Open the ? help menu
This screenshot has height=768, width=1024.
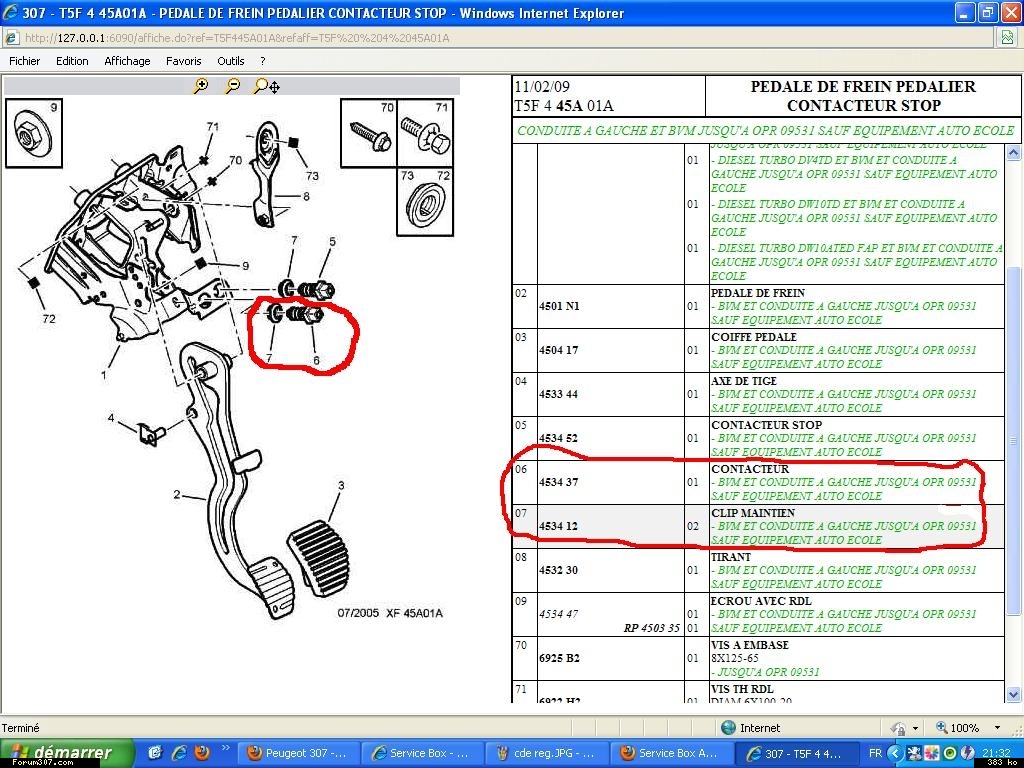(x=263, y=61)
